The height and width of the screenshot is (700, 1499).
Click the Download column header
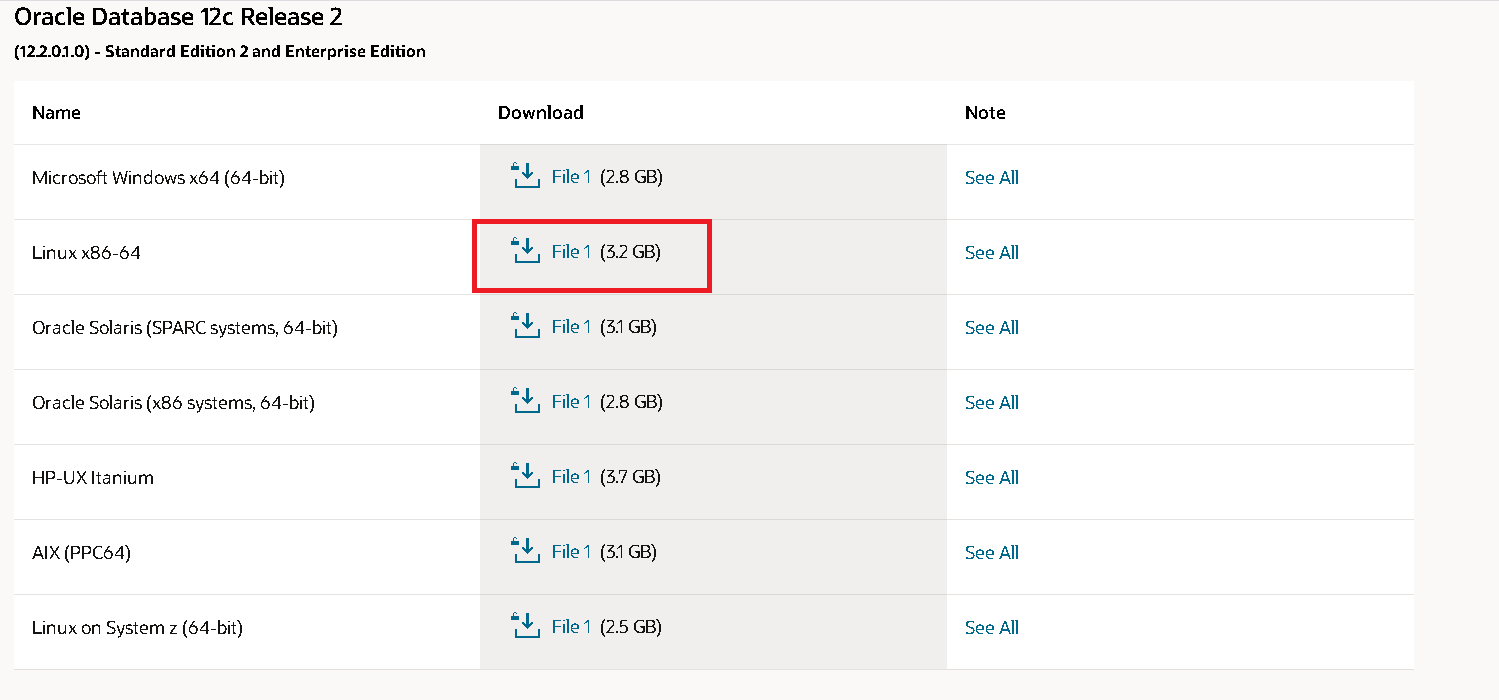click(x=541, y=113)
